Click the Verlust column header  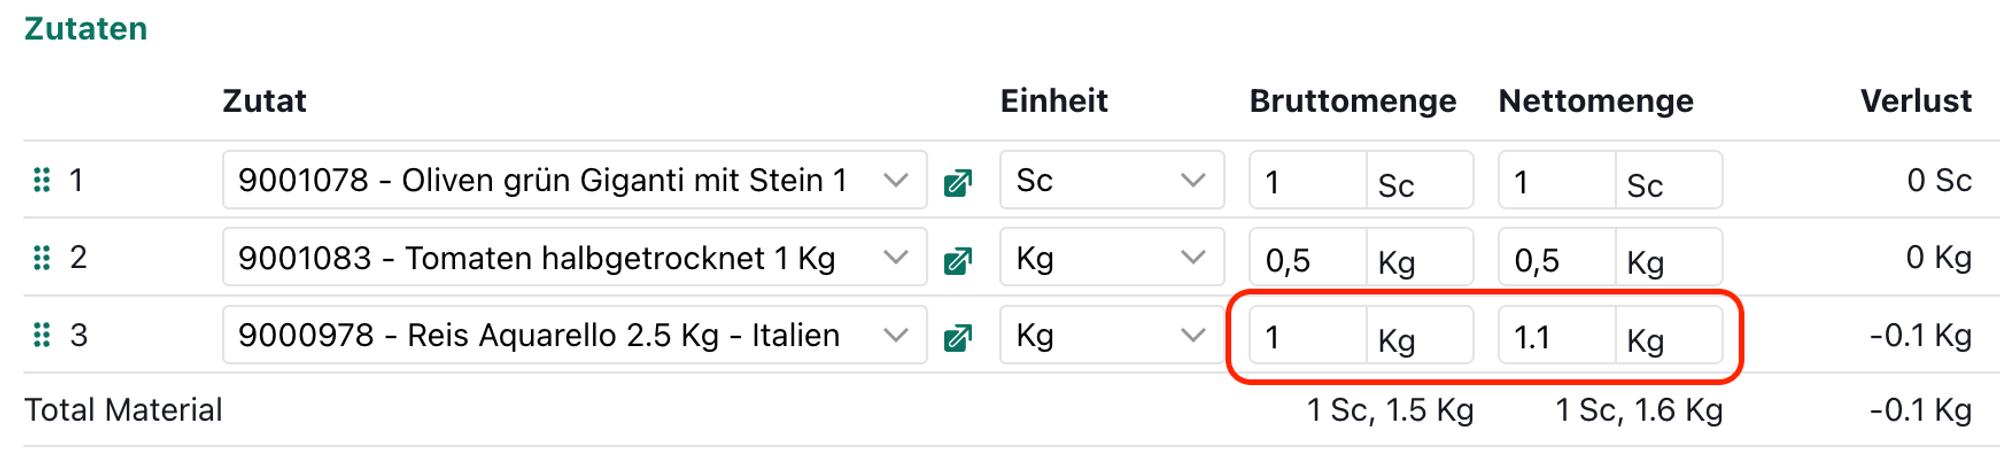click(x=1915, y=101)
